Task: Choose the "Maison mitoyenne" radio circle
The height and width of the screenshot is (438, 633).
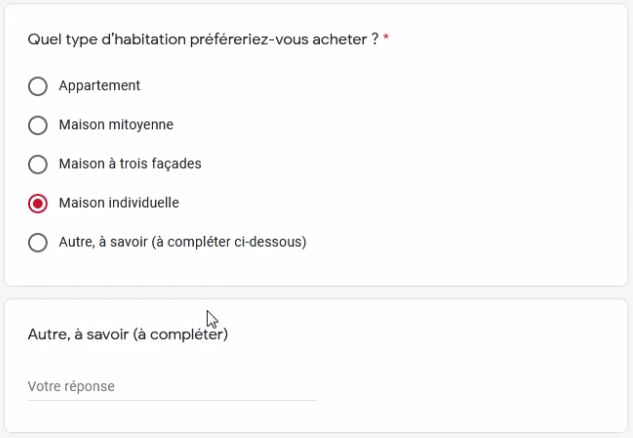Action: tap(38, 125)
